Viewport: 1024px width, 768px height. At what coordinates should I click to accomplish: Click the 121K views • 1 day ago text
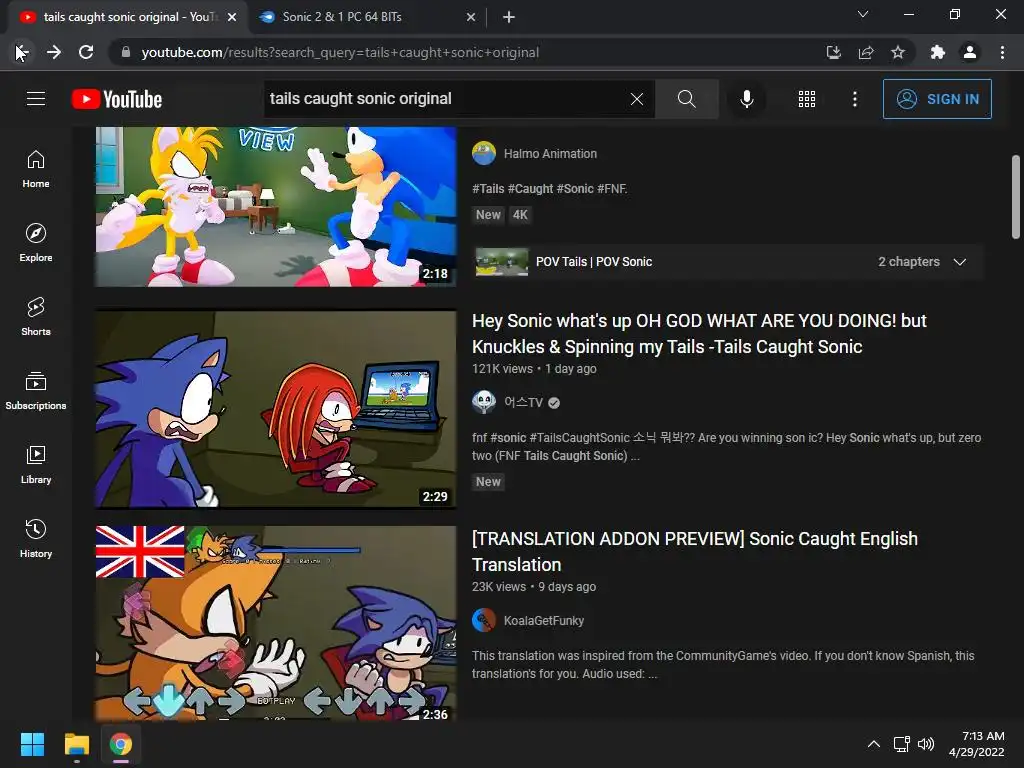[x=534, y=368]
